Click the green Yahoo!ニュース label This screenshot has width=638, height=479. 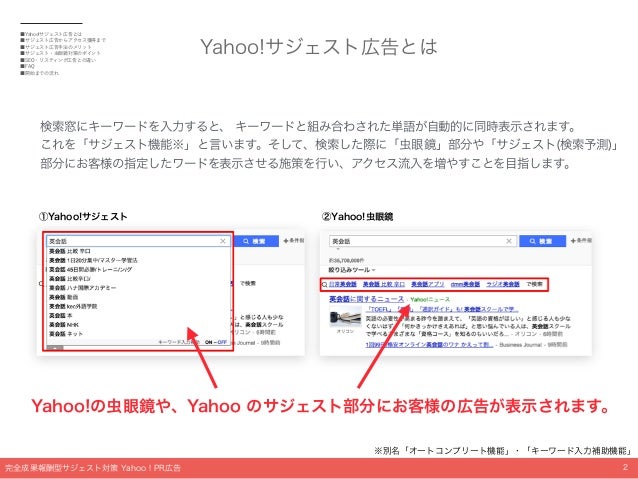430,299
